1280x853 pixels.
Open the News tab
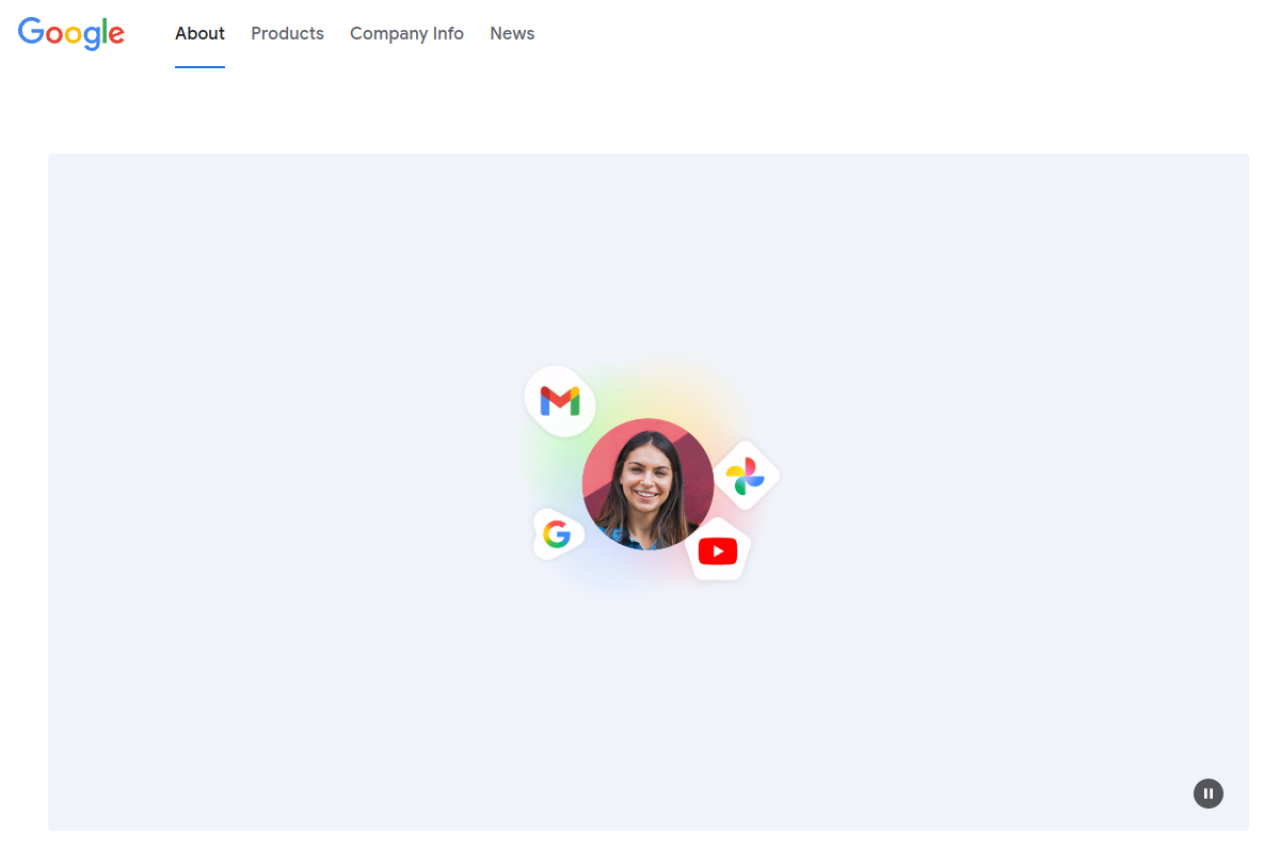[x=512, y=33]
